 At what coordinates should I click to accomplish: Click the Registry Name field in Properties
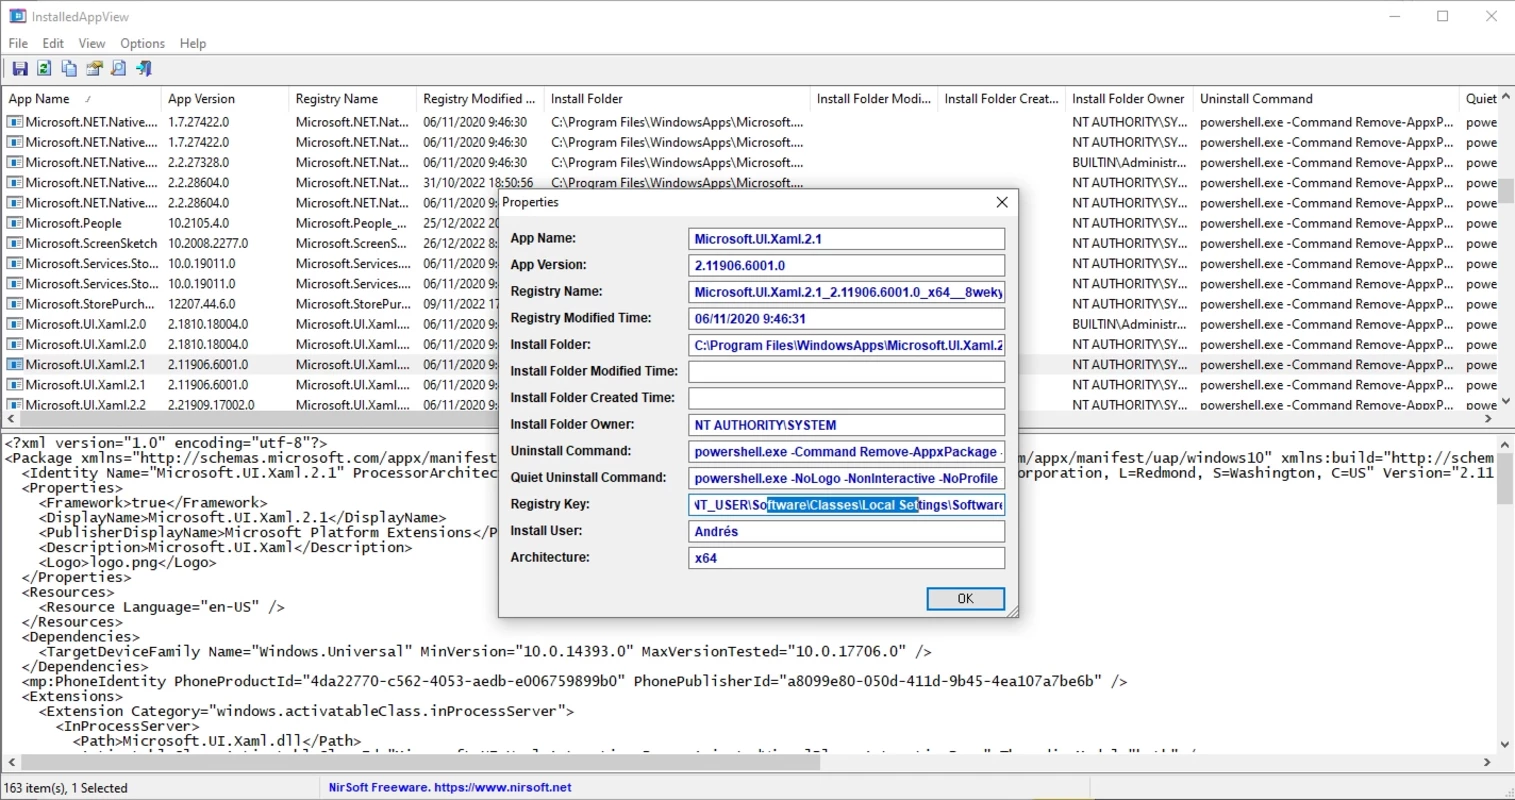[846, 292]
